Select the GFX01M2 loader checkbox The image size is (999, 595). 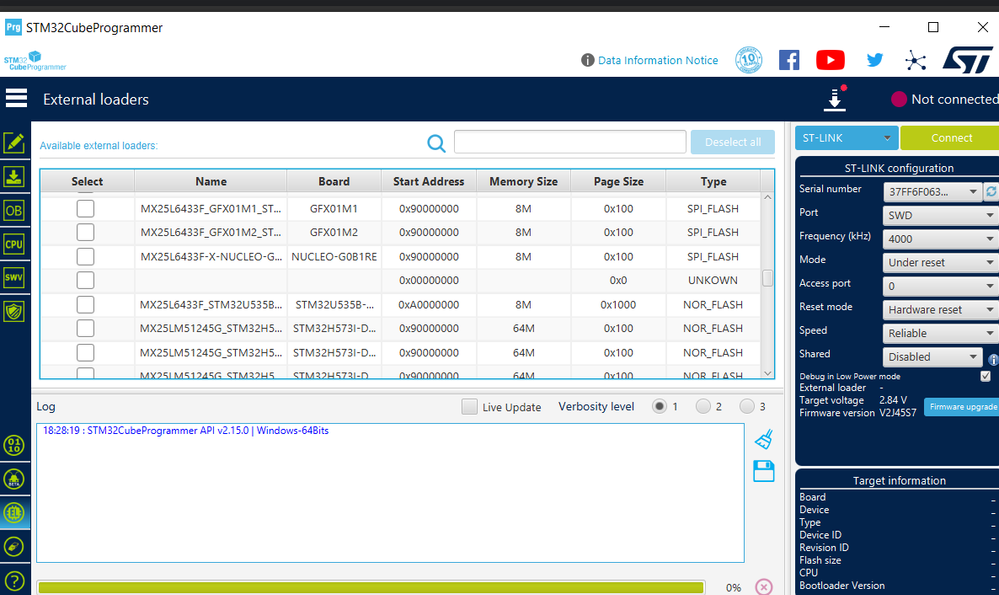tap(85, 232)
